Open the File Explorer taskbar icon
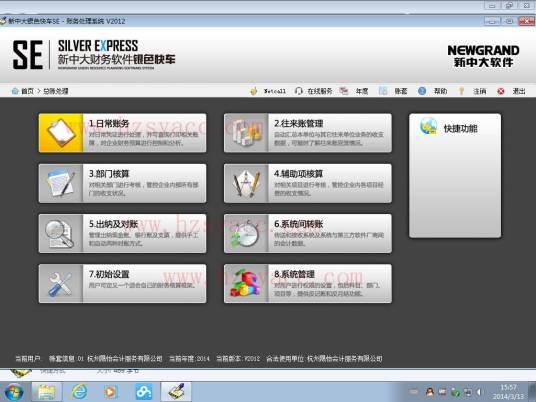 (x=47, y=392)
